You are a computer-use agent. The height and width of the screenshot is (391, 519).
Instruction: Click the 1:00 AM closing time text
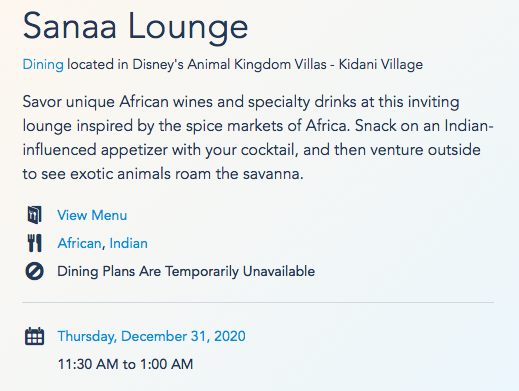166,364
